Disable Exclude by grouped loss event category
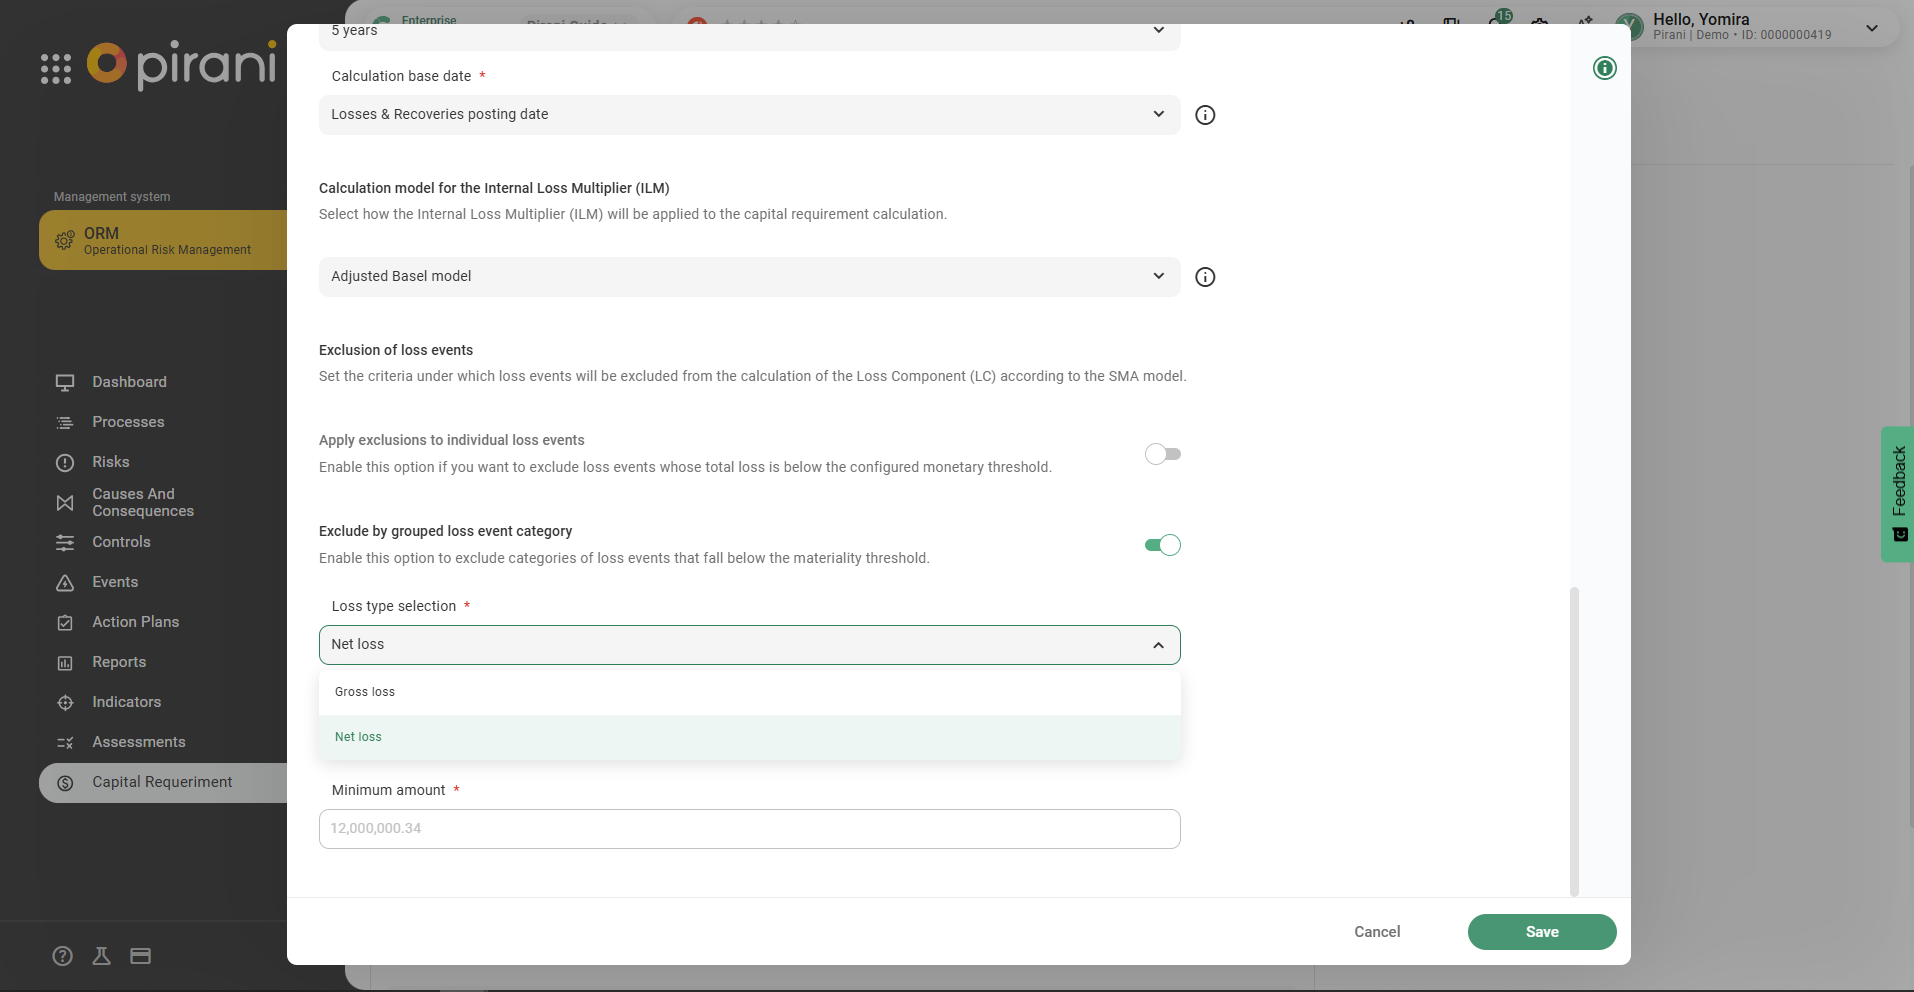 (1162, 545)
